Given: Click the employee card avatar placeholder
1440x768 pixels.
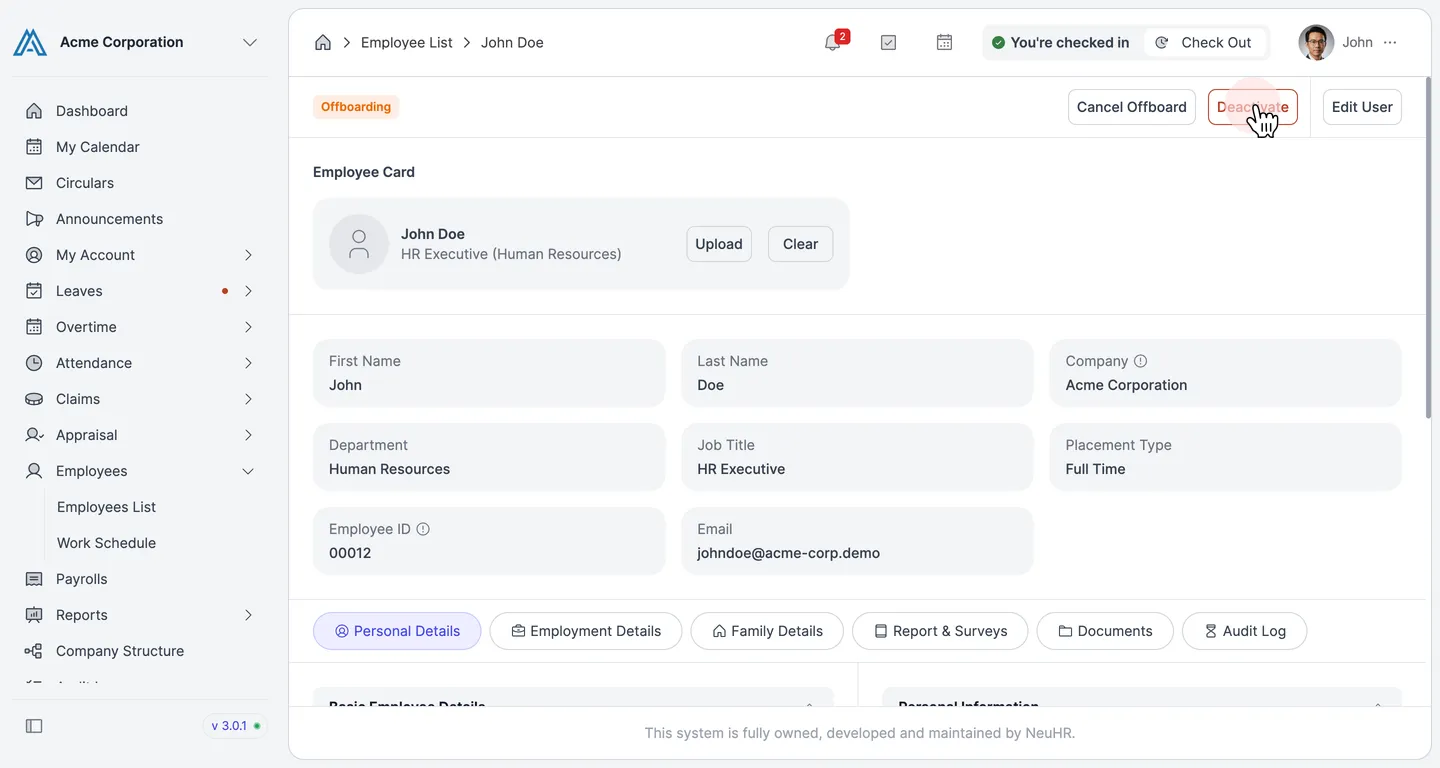Looking at the screenshot, I should (359, 244).
